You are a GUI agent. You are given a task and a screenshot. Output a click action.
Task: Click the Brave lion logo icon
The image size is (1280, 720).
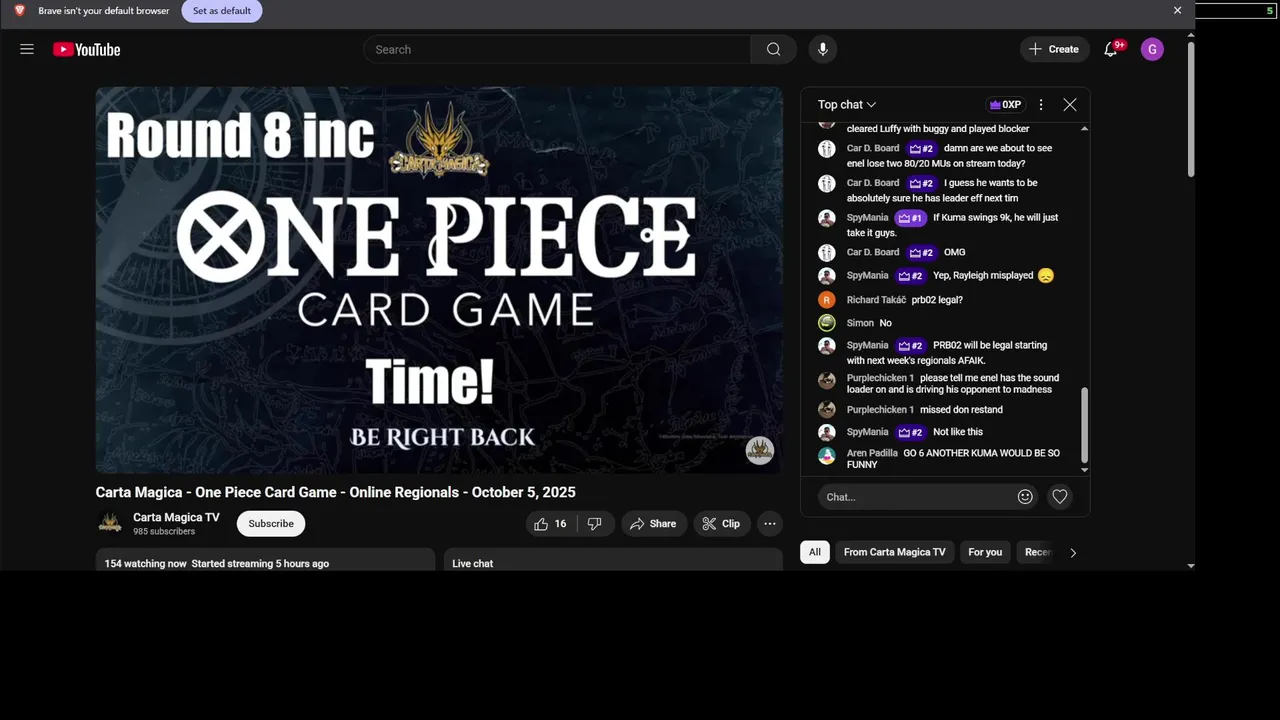point(19,11)
